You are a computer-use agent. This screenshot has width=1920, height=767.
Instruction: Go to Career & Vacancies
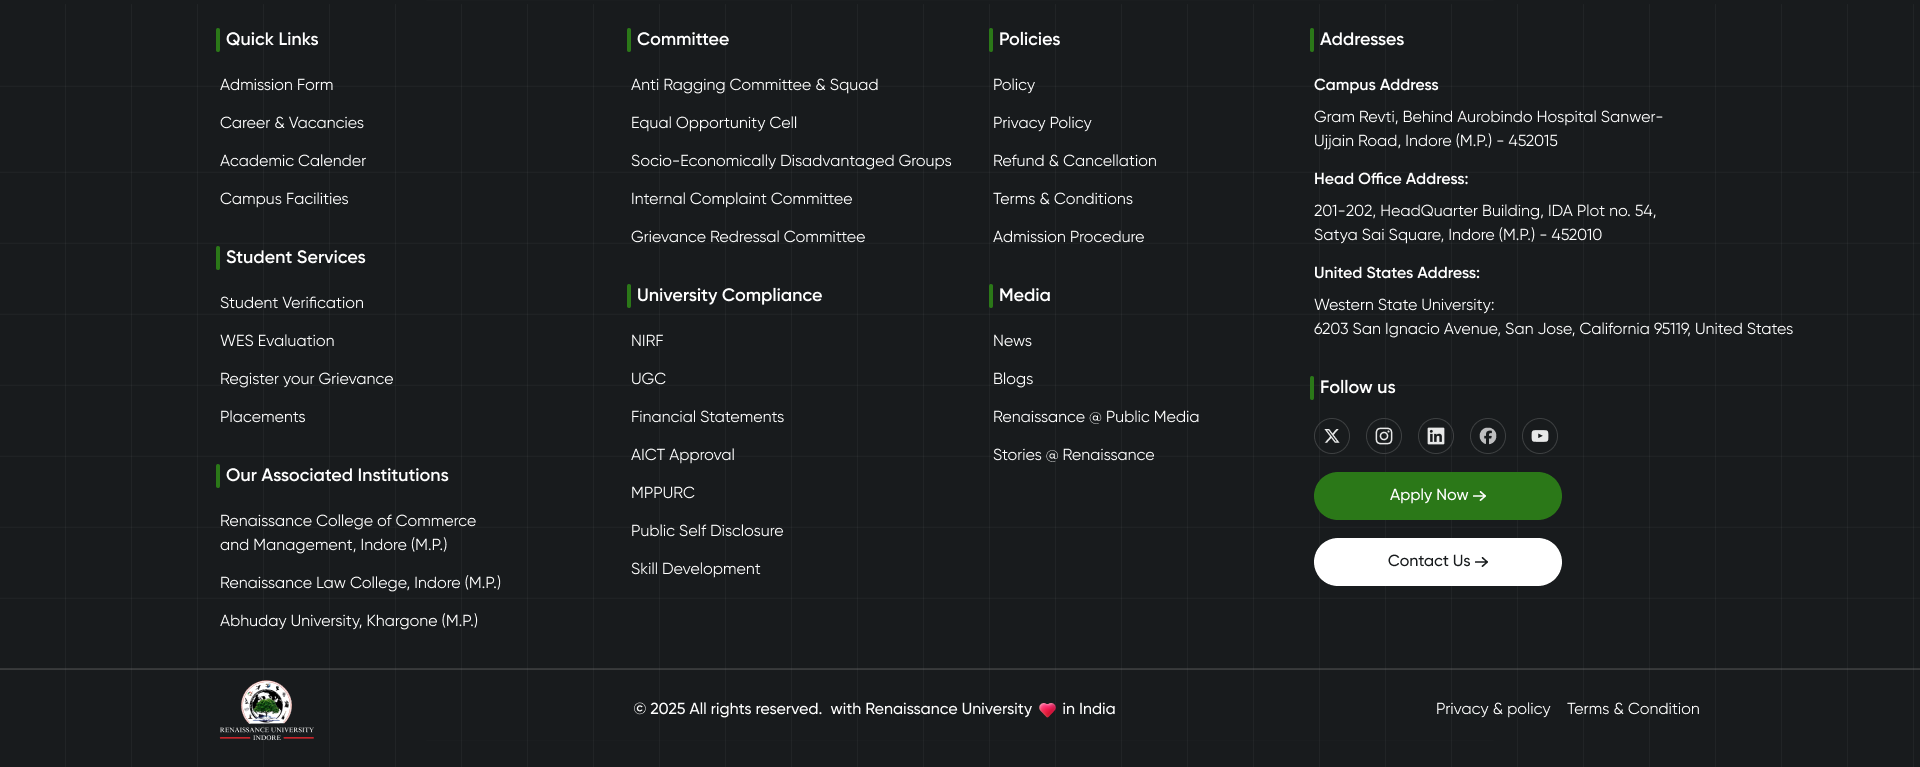coord(291,123)
